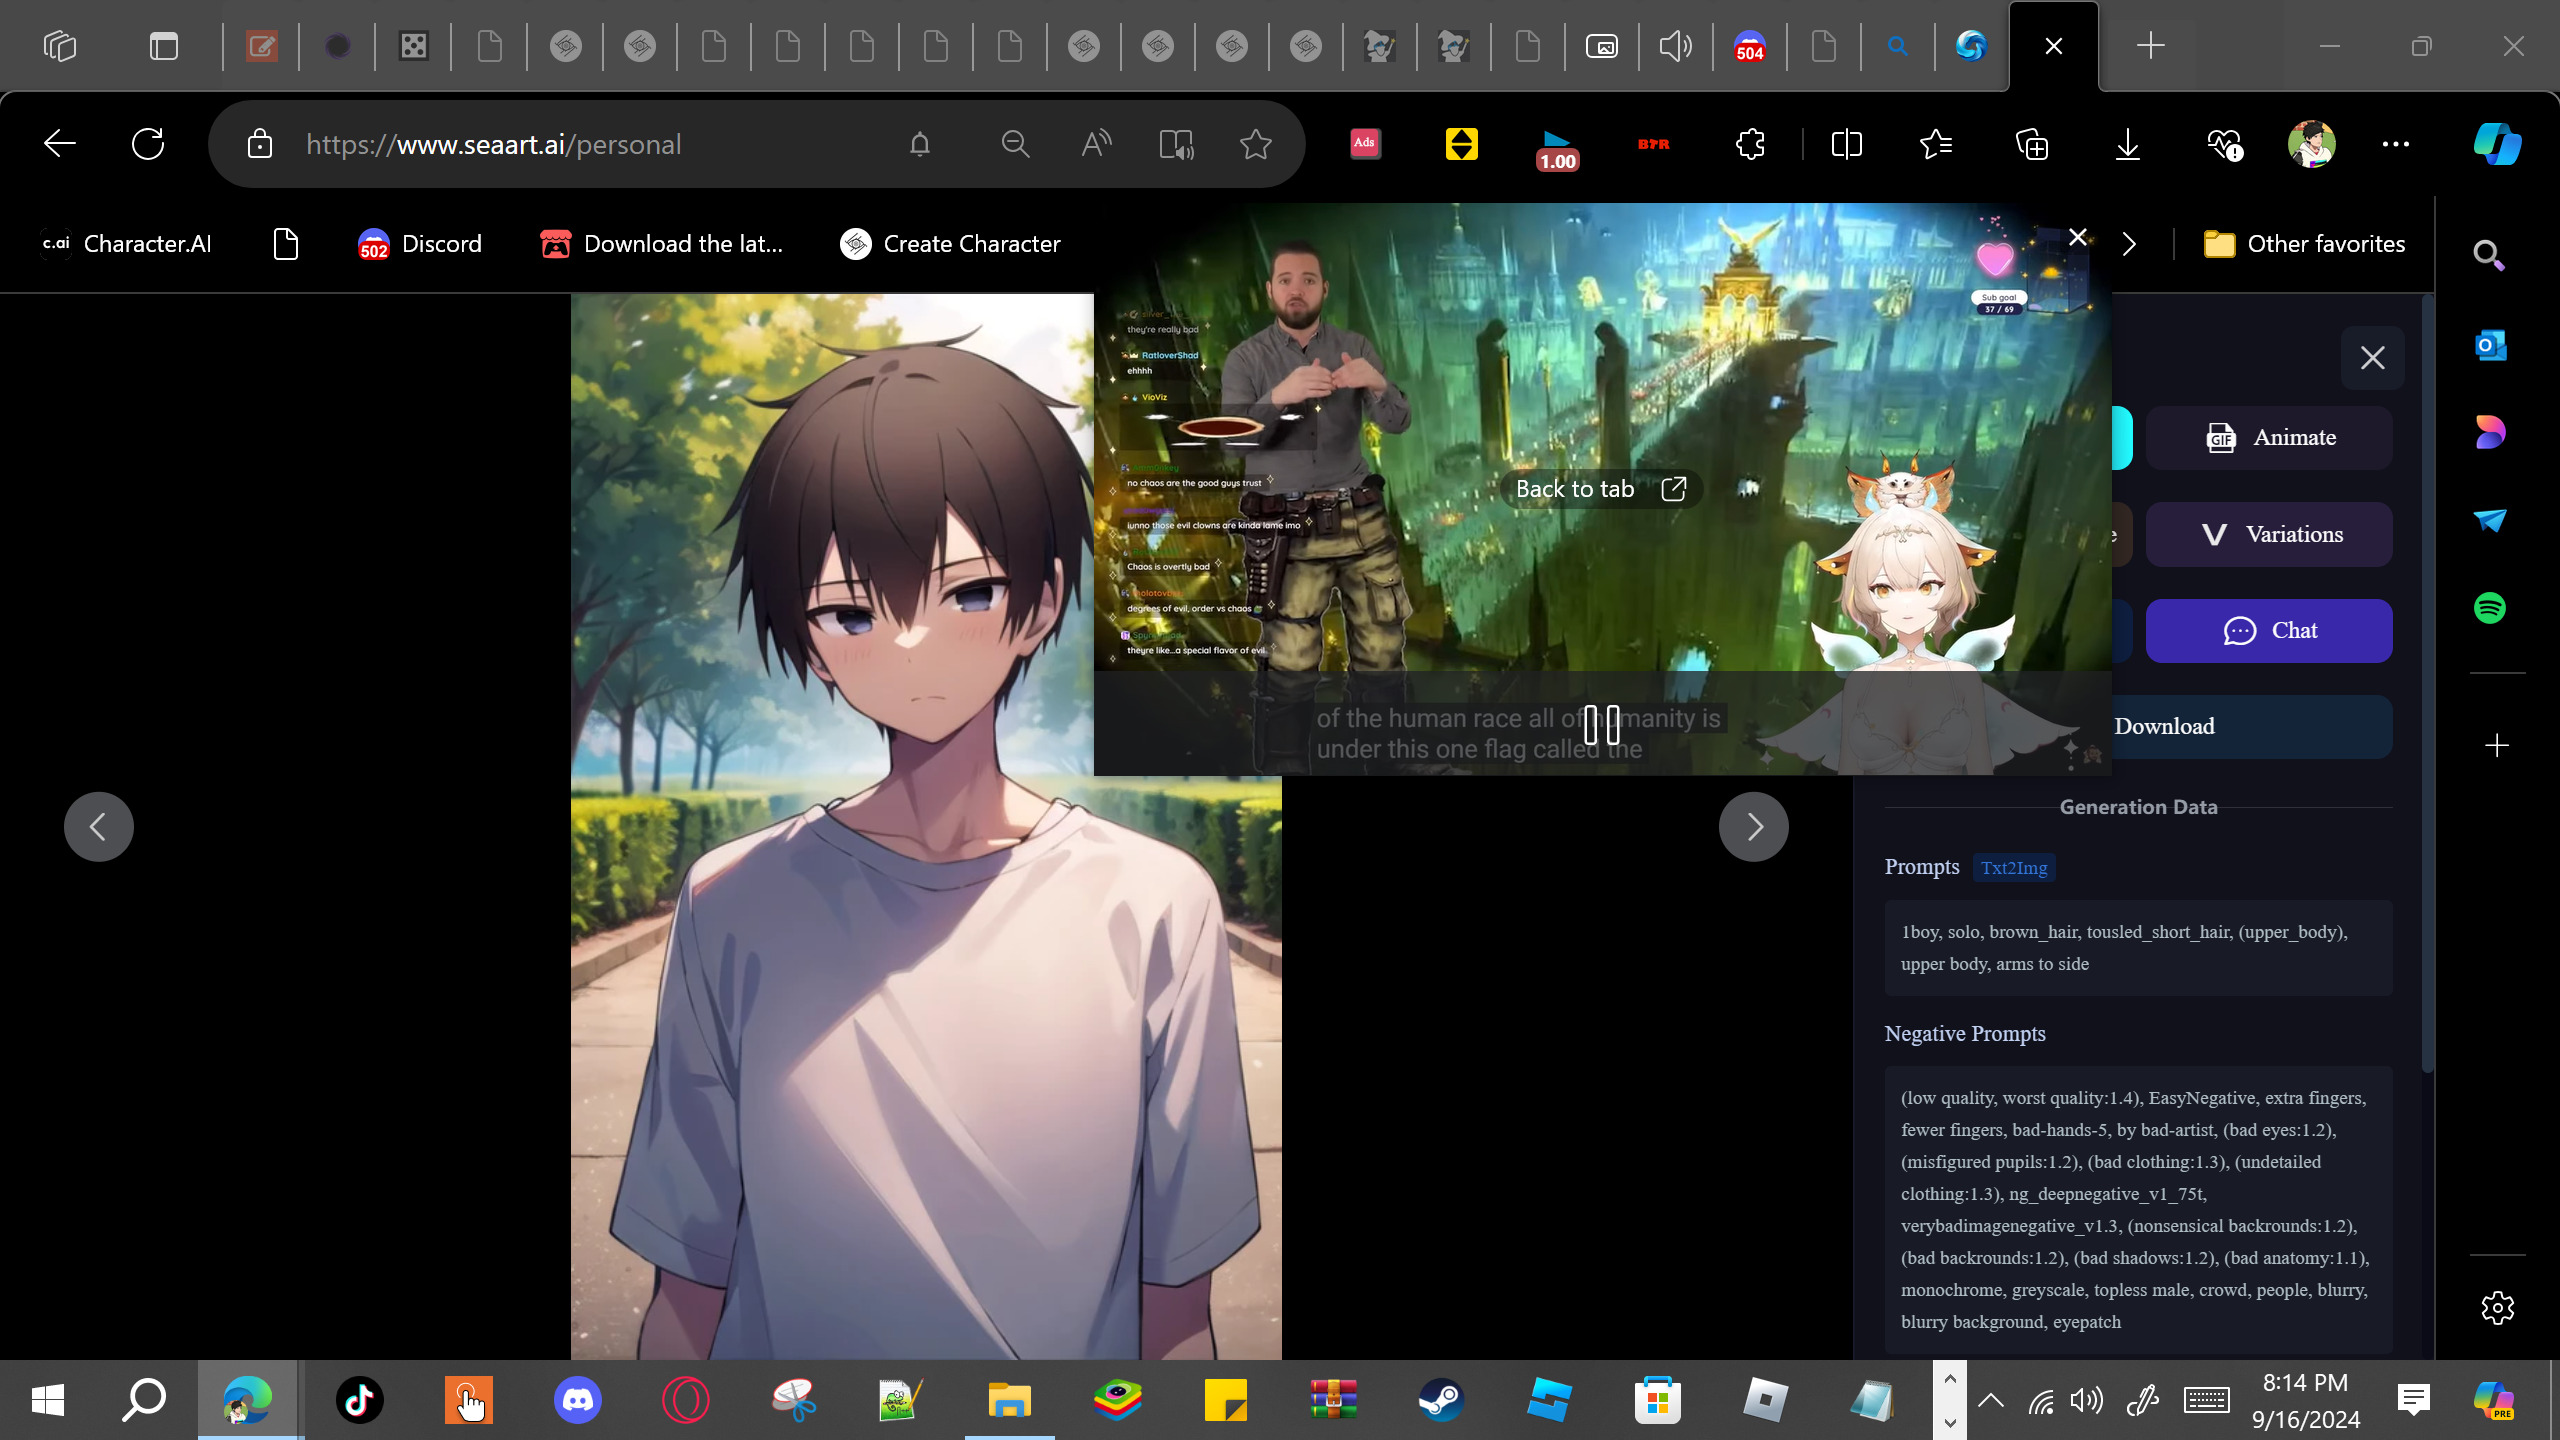
Task: Open TikTok from the taskbar
Action: [x=360, y=1400]
